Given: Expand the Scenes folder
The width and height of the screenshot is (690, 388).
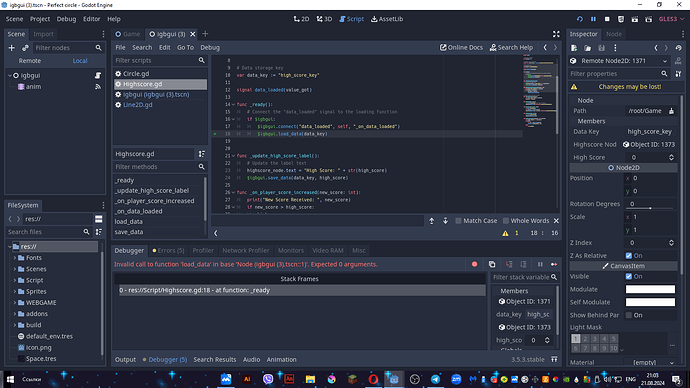Looking at the screenshot, I should 15,269.
